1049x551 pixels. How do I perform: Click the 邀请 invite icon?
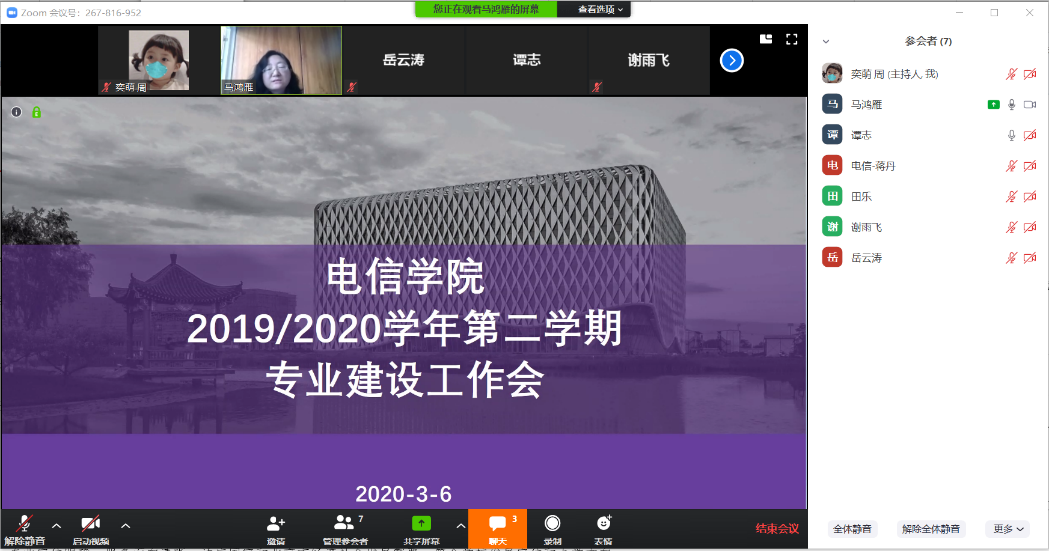click(x=276, y=528)
